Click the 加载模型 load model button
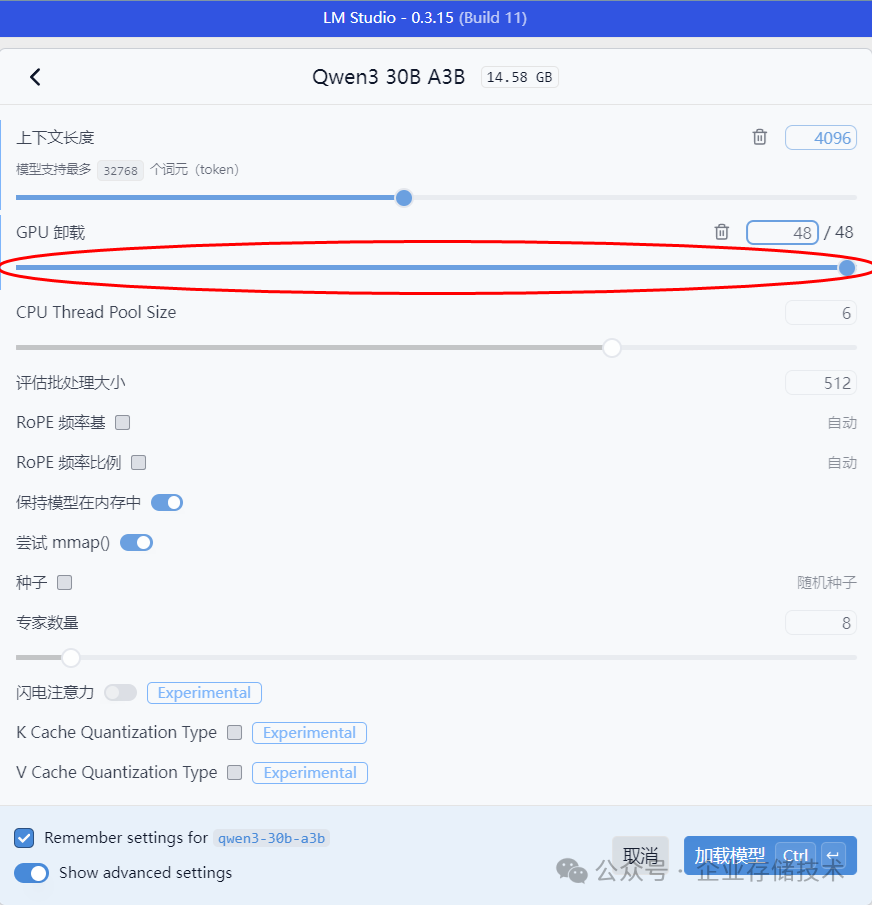This screenshot has width=872, height=905. (x=770, y=855)
